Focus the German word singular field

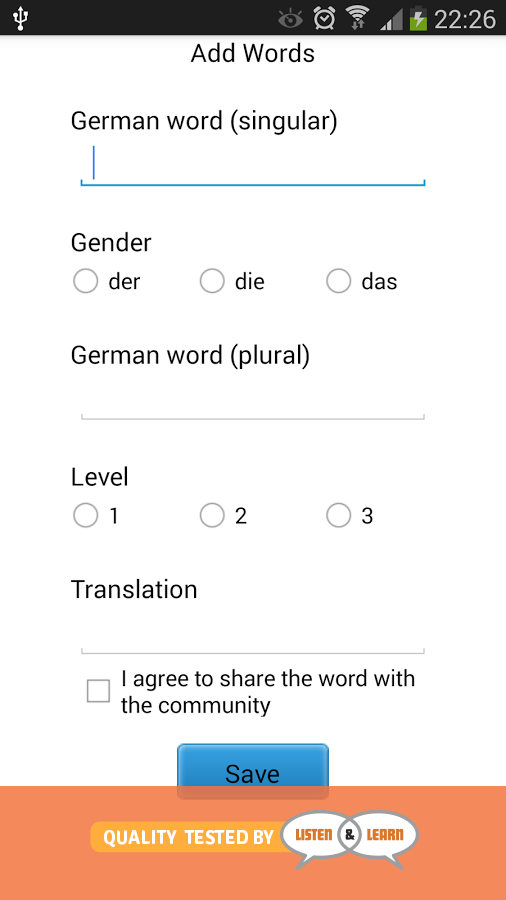(252, 164)
